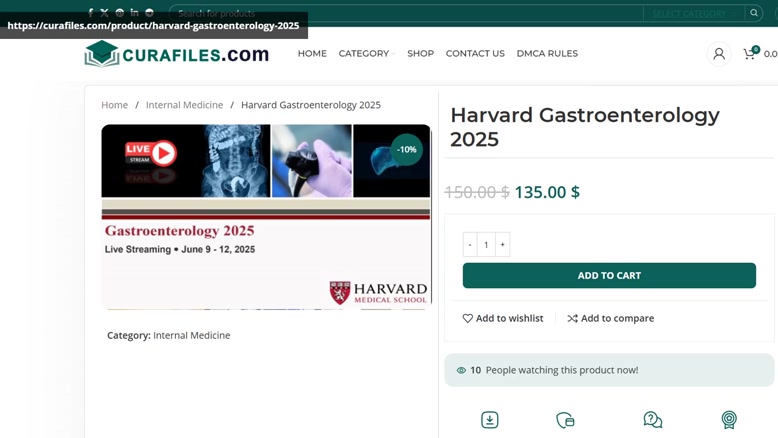This screenshot has height=438, width=778.
Task: Click the compare shuffle icon
Action: tap(572, 318)
